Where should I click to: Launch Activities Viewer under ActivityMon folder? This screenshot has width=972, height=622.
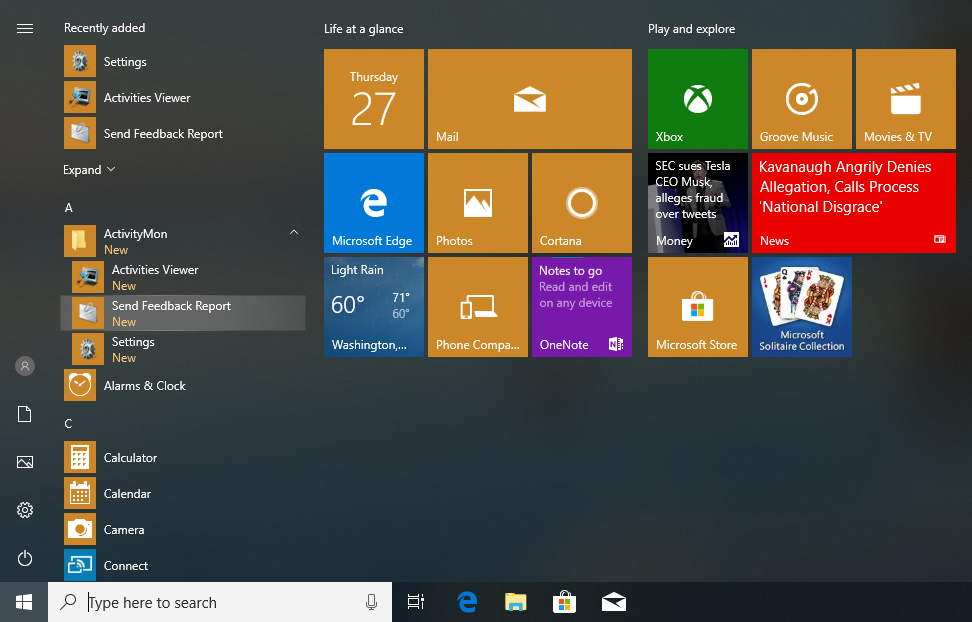click(x=184, y=277)
